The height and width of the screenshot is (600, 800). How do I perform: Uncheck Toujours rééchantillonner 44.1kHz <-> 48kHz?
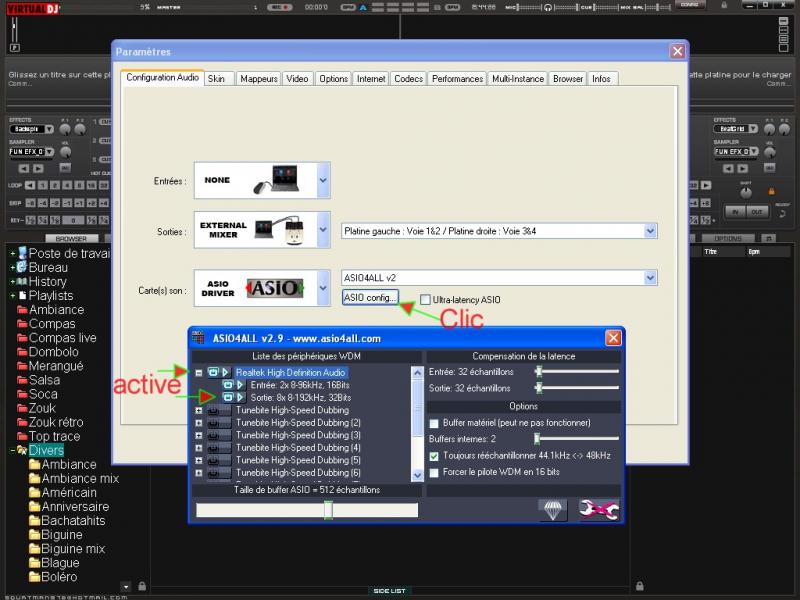[x=434, y=456]
